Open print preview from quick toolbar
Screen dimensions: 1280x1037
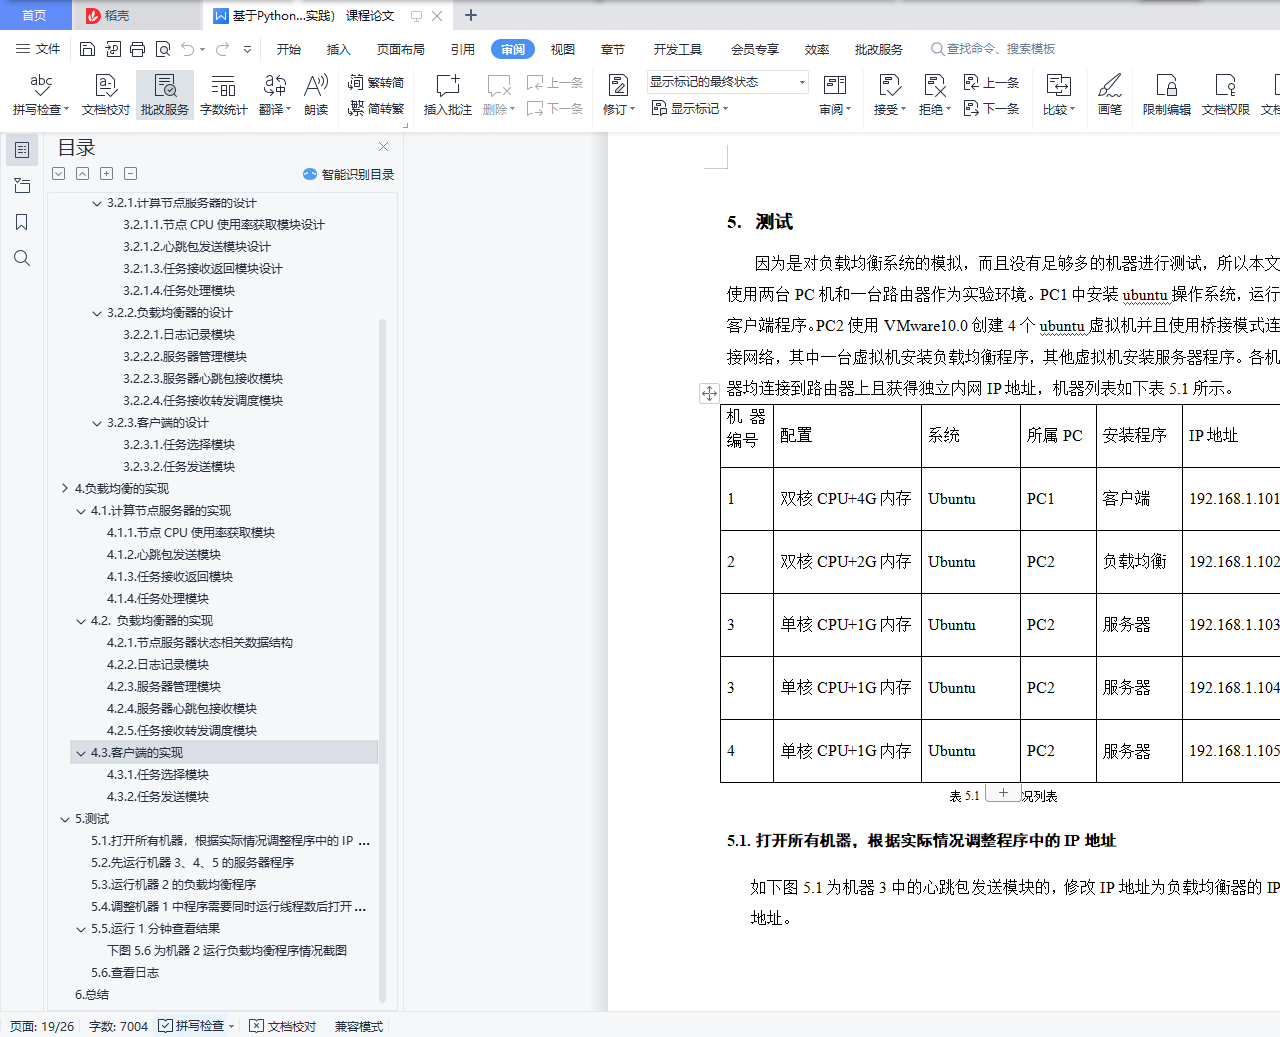coord(163,49)
